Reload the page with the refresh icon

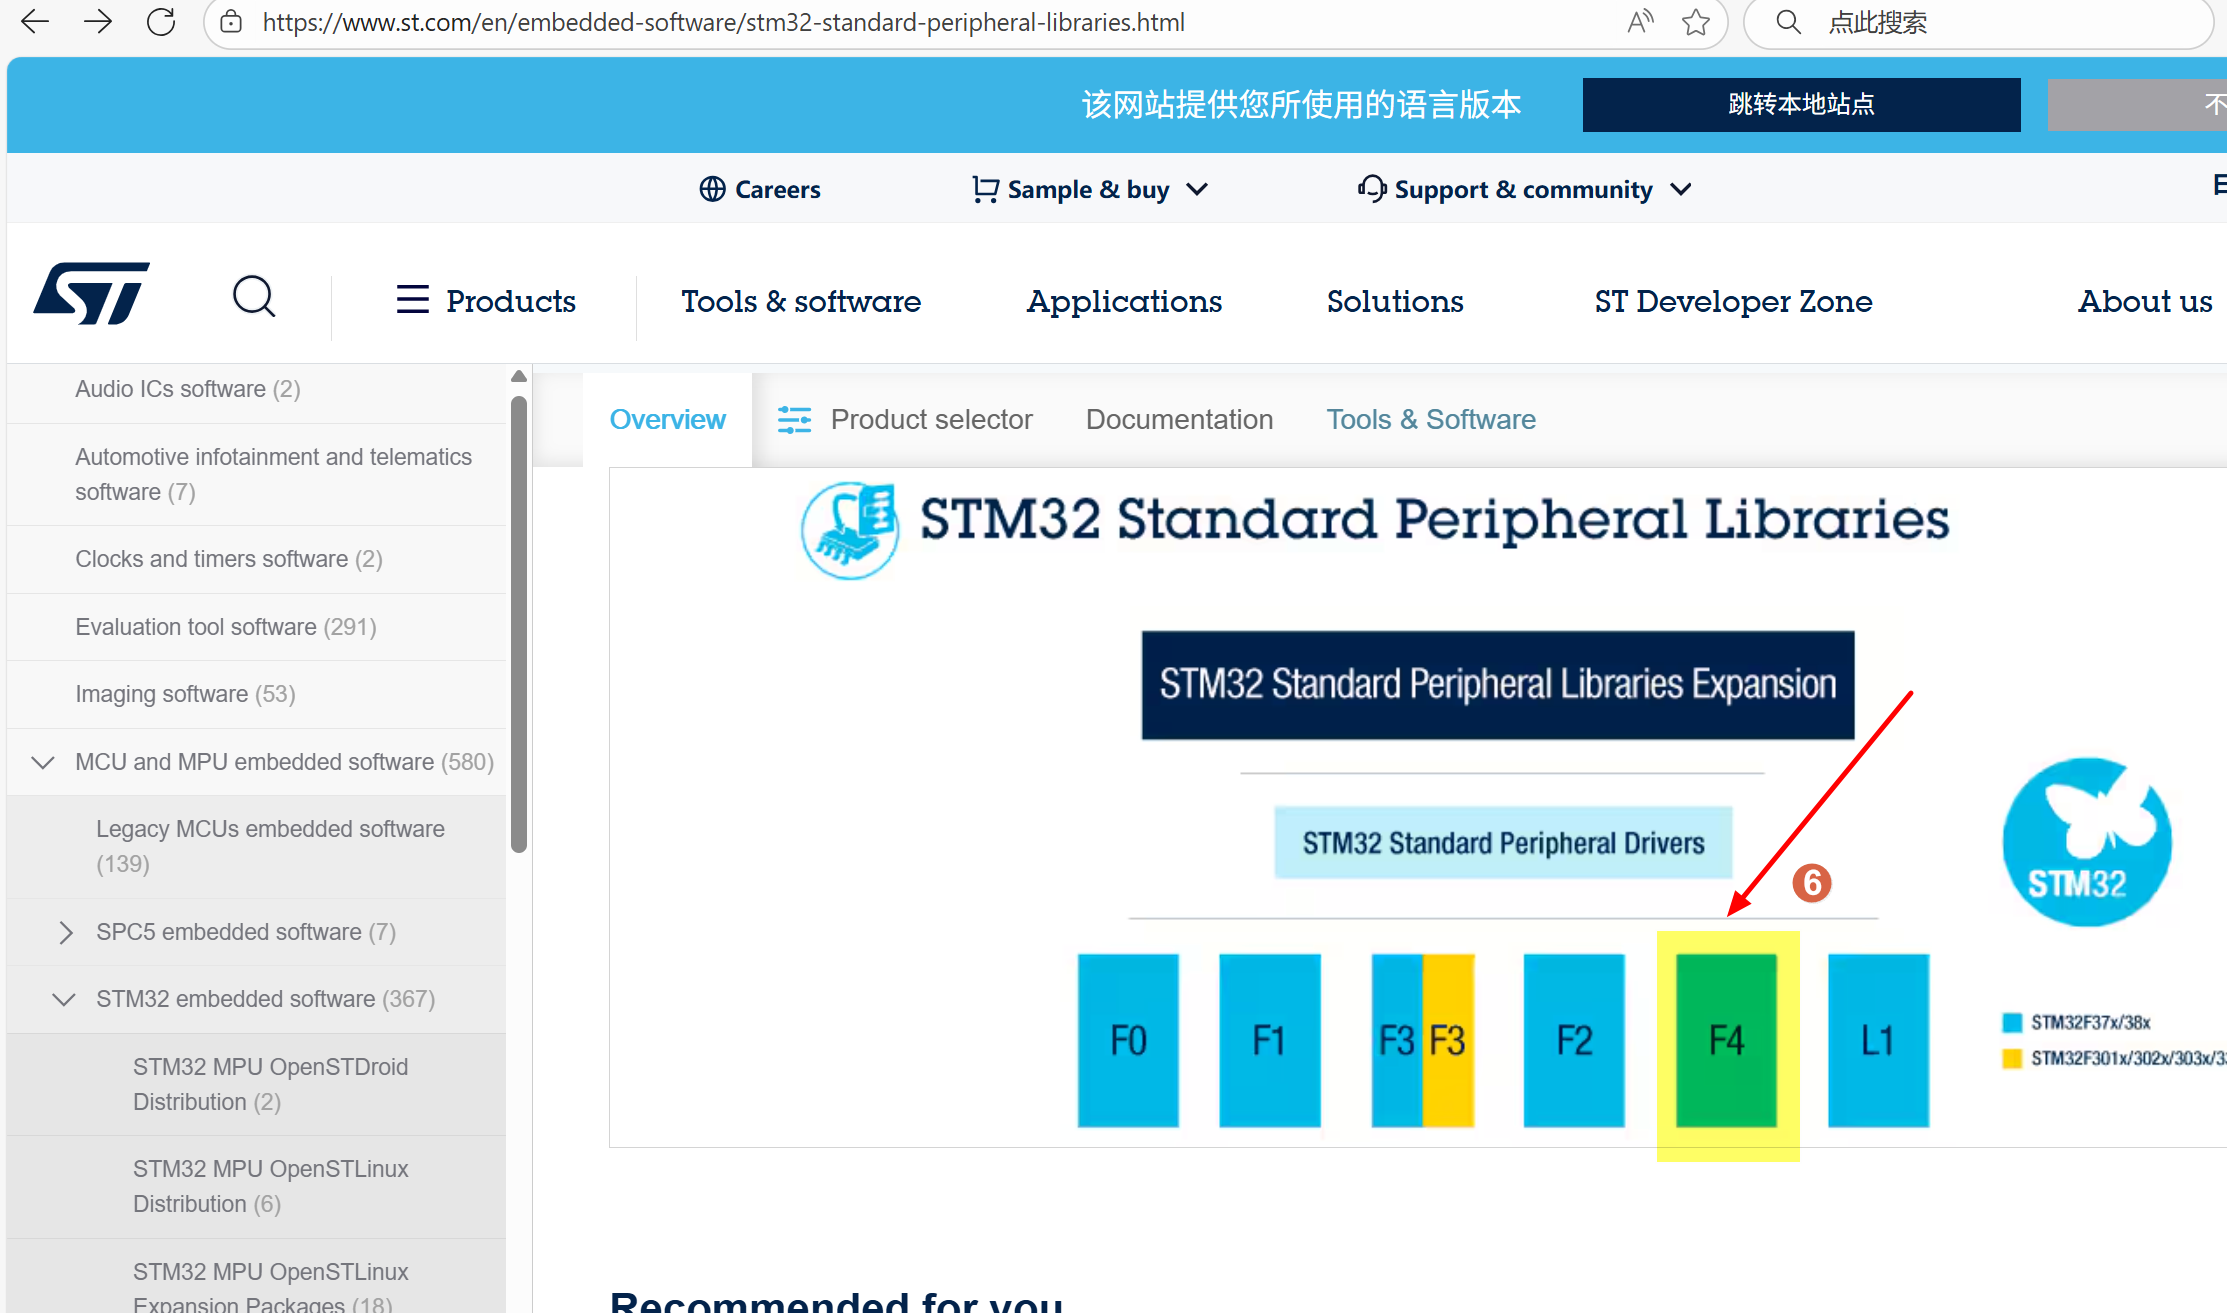pyautogui.click(x=161, y=22)
